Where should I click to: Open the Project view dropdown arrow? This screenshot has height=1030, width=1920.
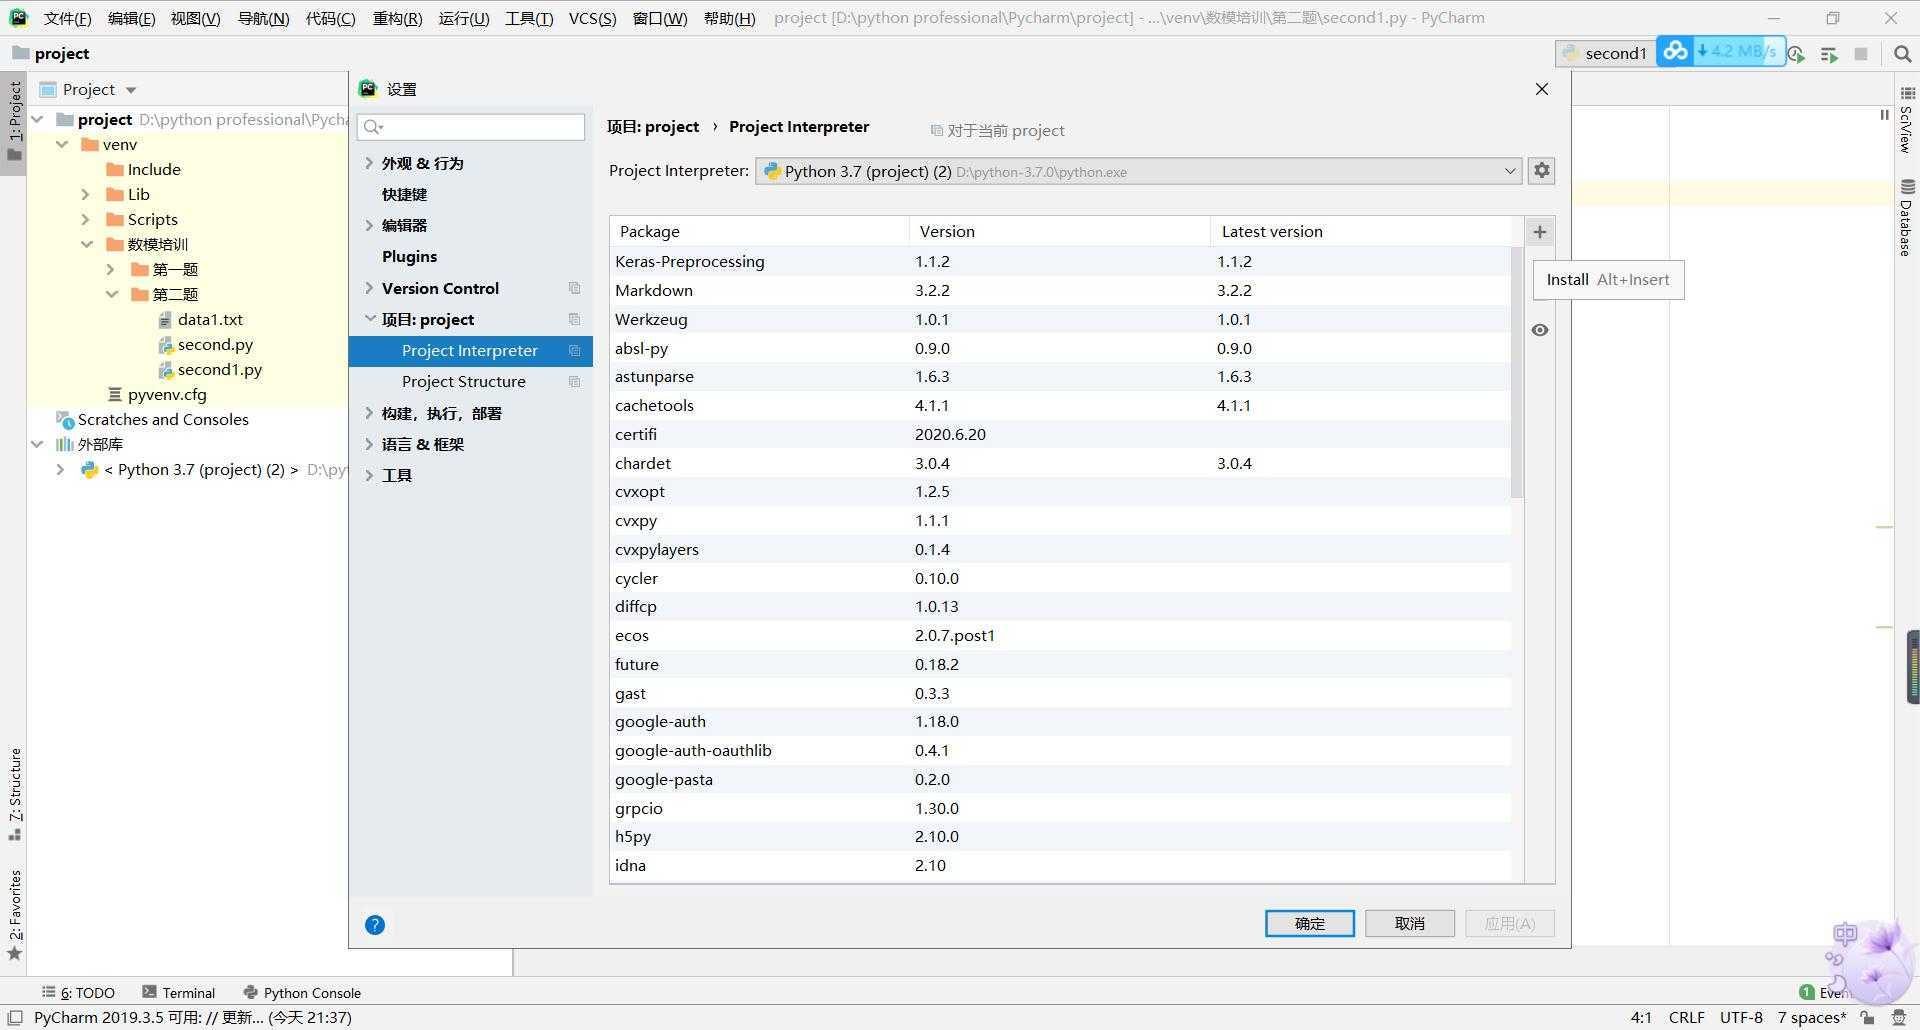(131, 90)
